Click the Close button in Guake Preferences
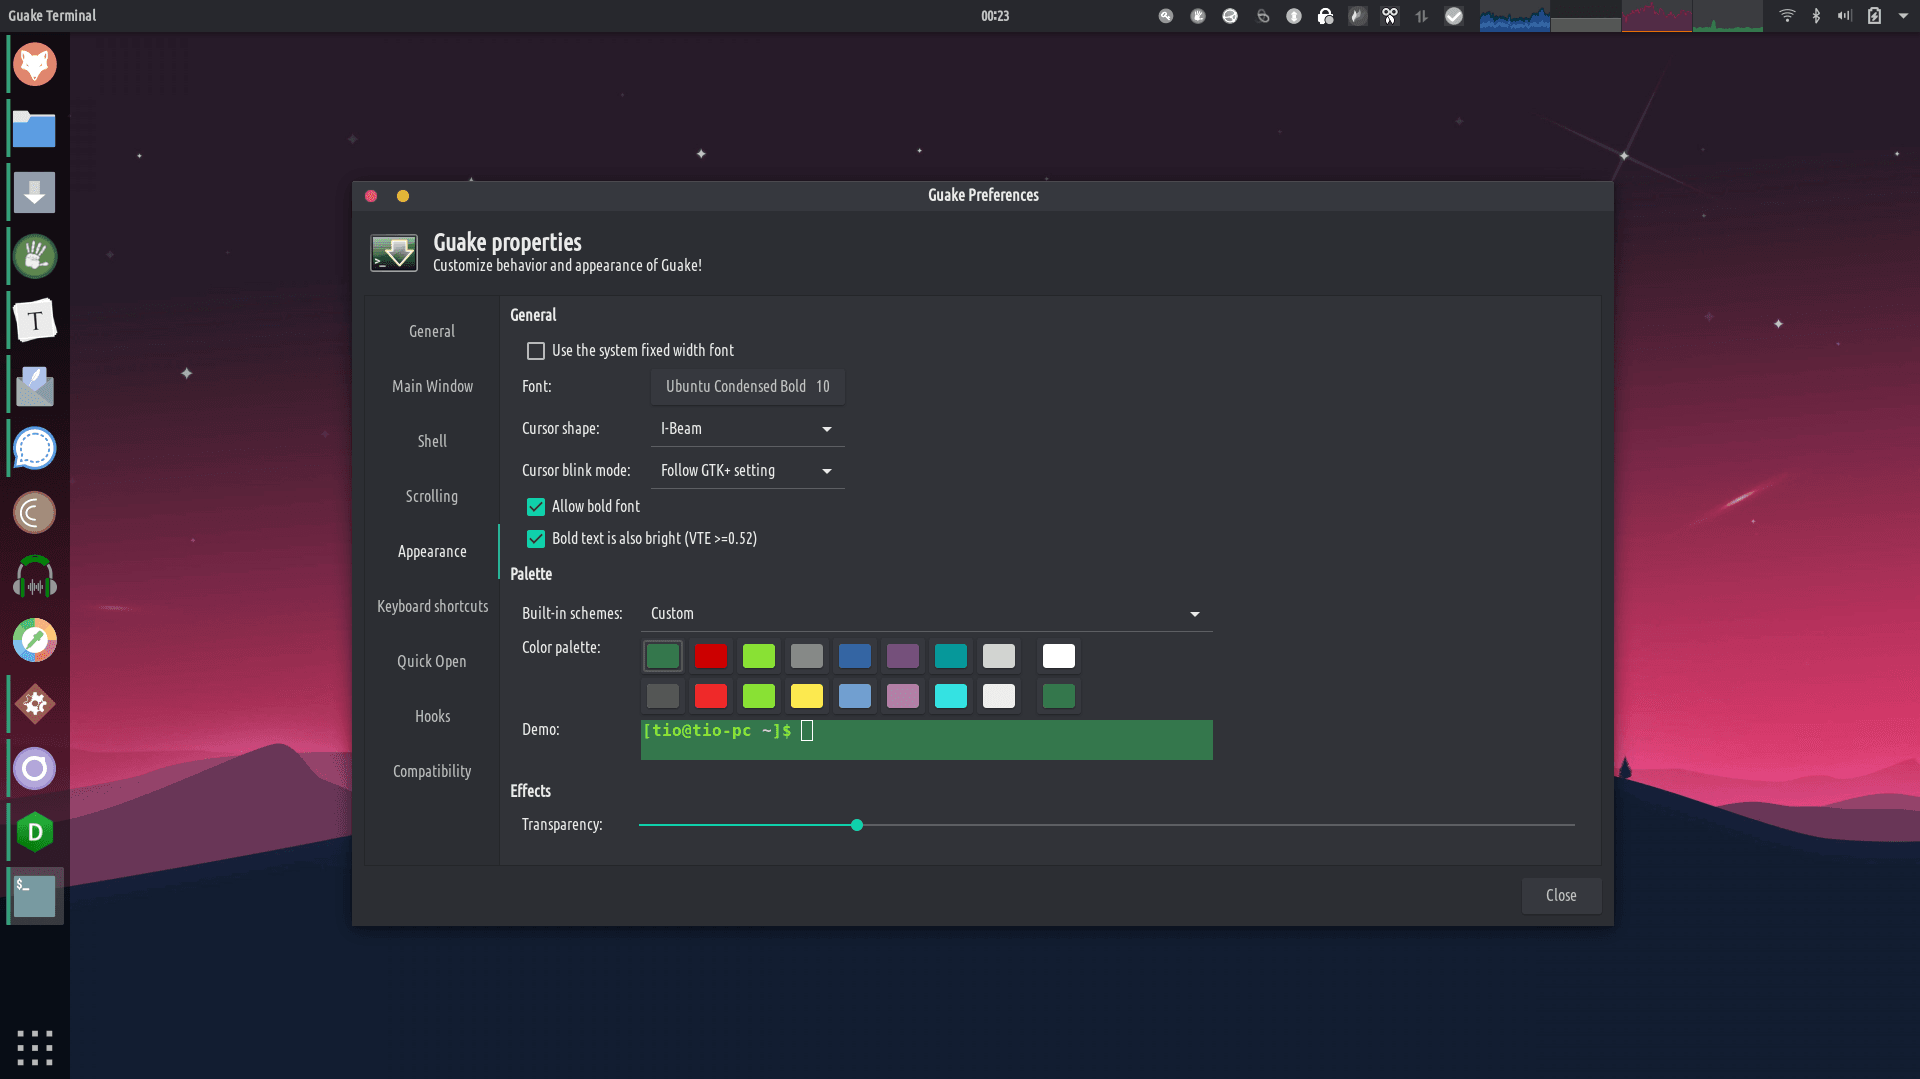The height and width of the screenshot is (1079, 1920). (1561, 896)
